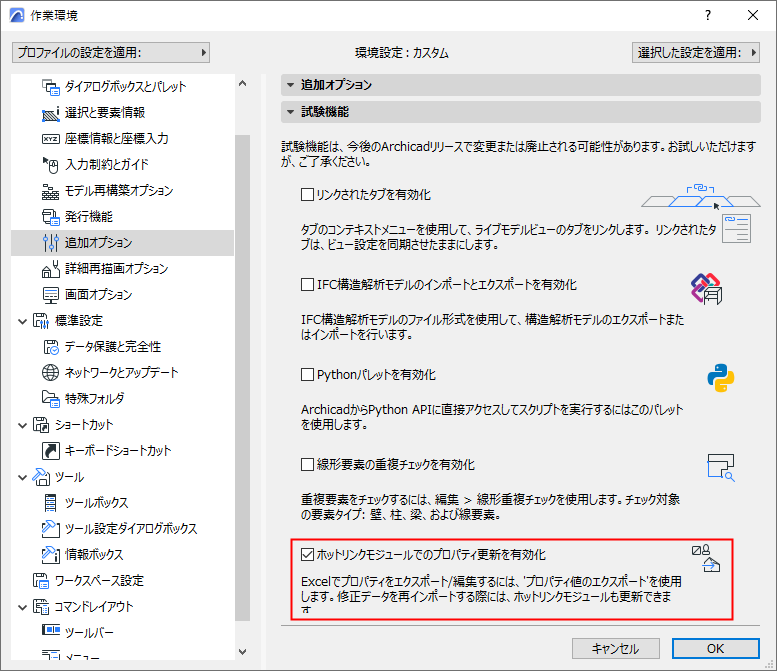Click the hotlink property update icon
777x671 pixels.
tap(706, 559)
